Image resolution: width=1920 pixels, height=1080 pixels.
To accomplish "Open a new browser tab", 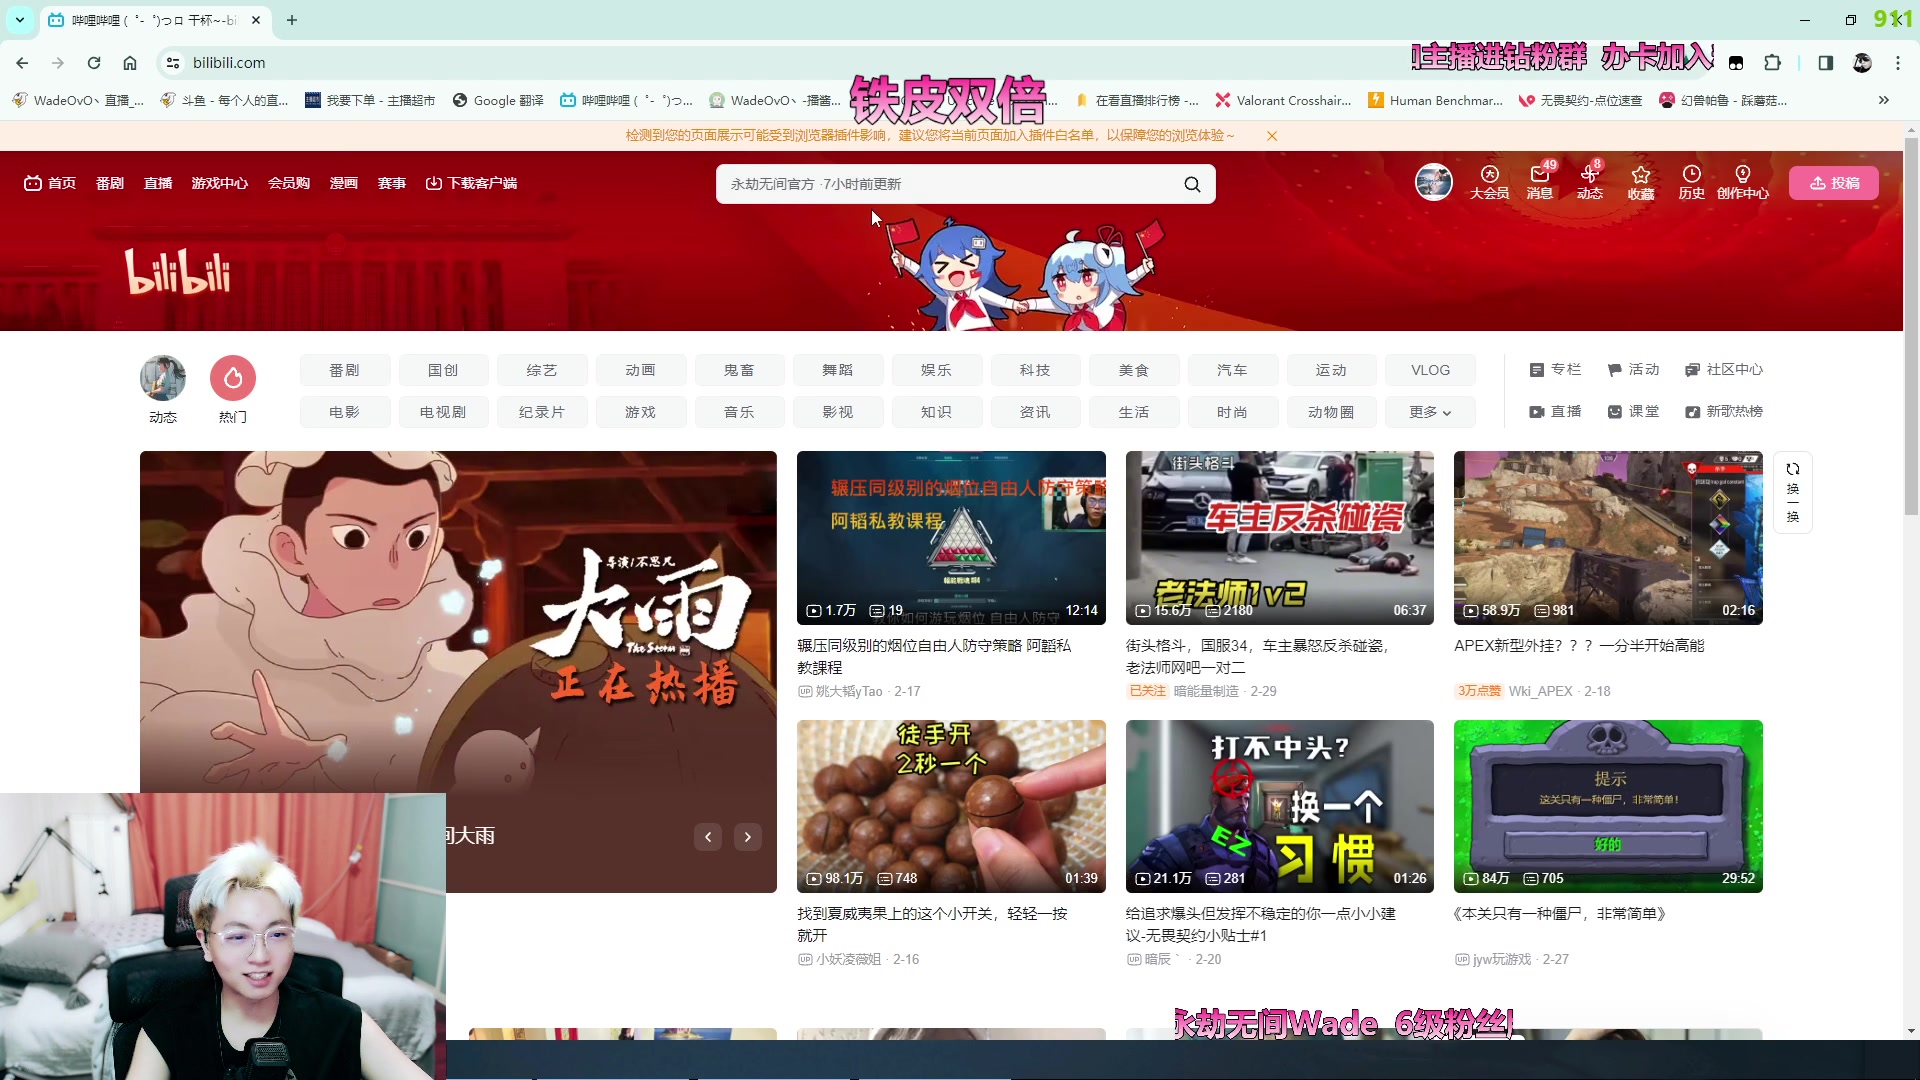I will click(292, 20).
